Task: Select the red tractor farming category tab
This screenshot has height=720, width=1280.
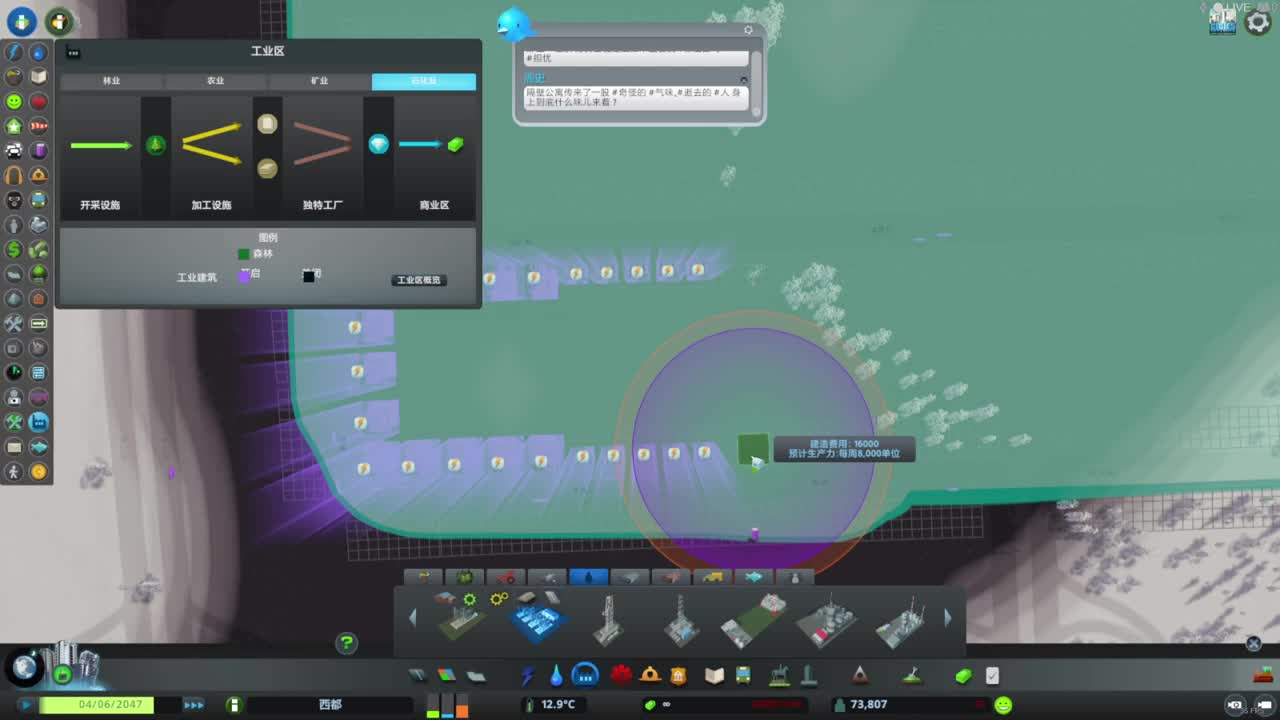Action: point(506,577)
